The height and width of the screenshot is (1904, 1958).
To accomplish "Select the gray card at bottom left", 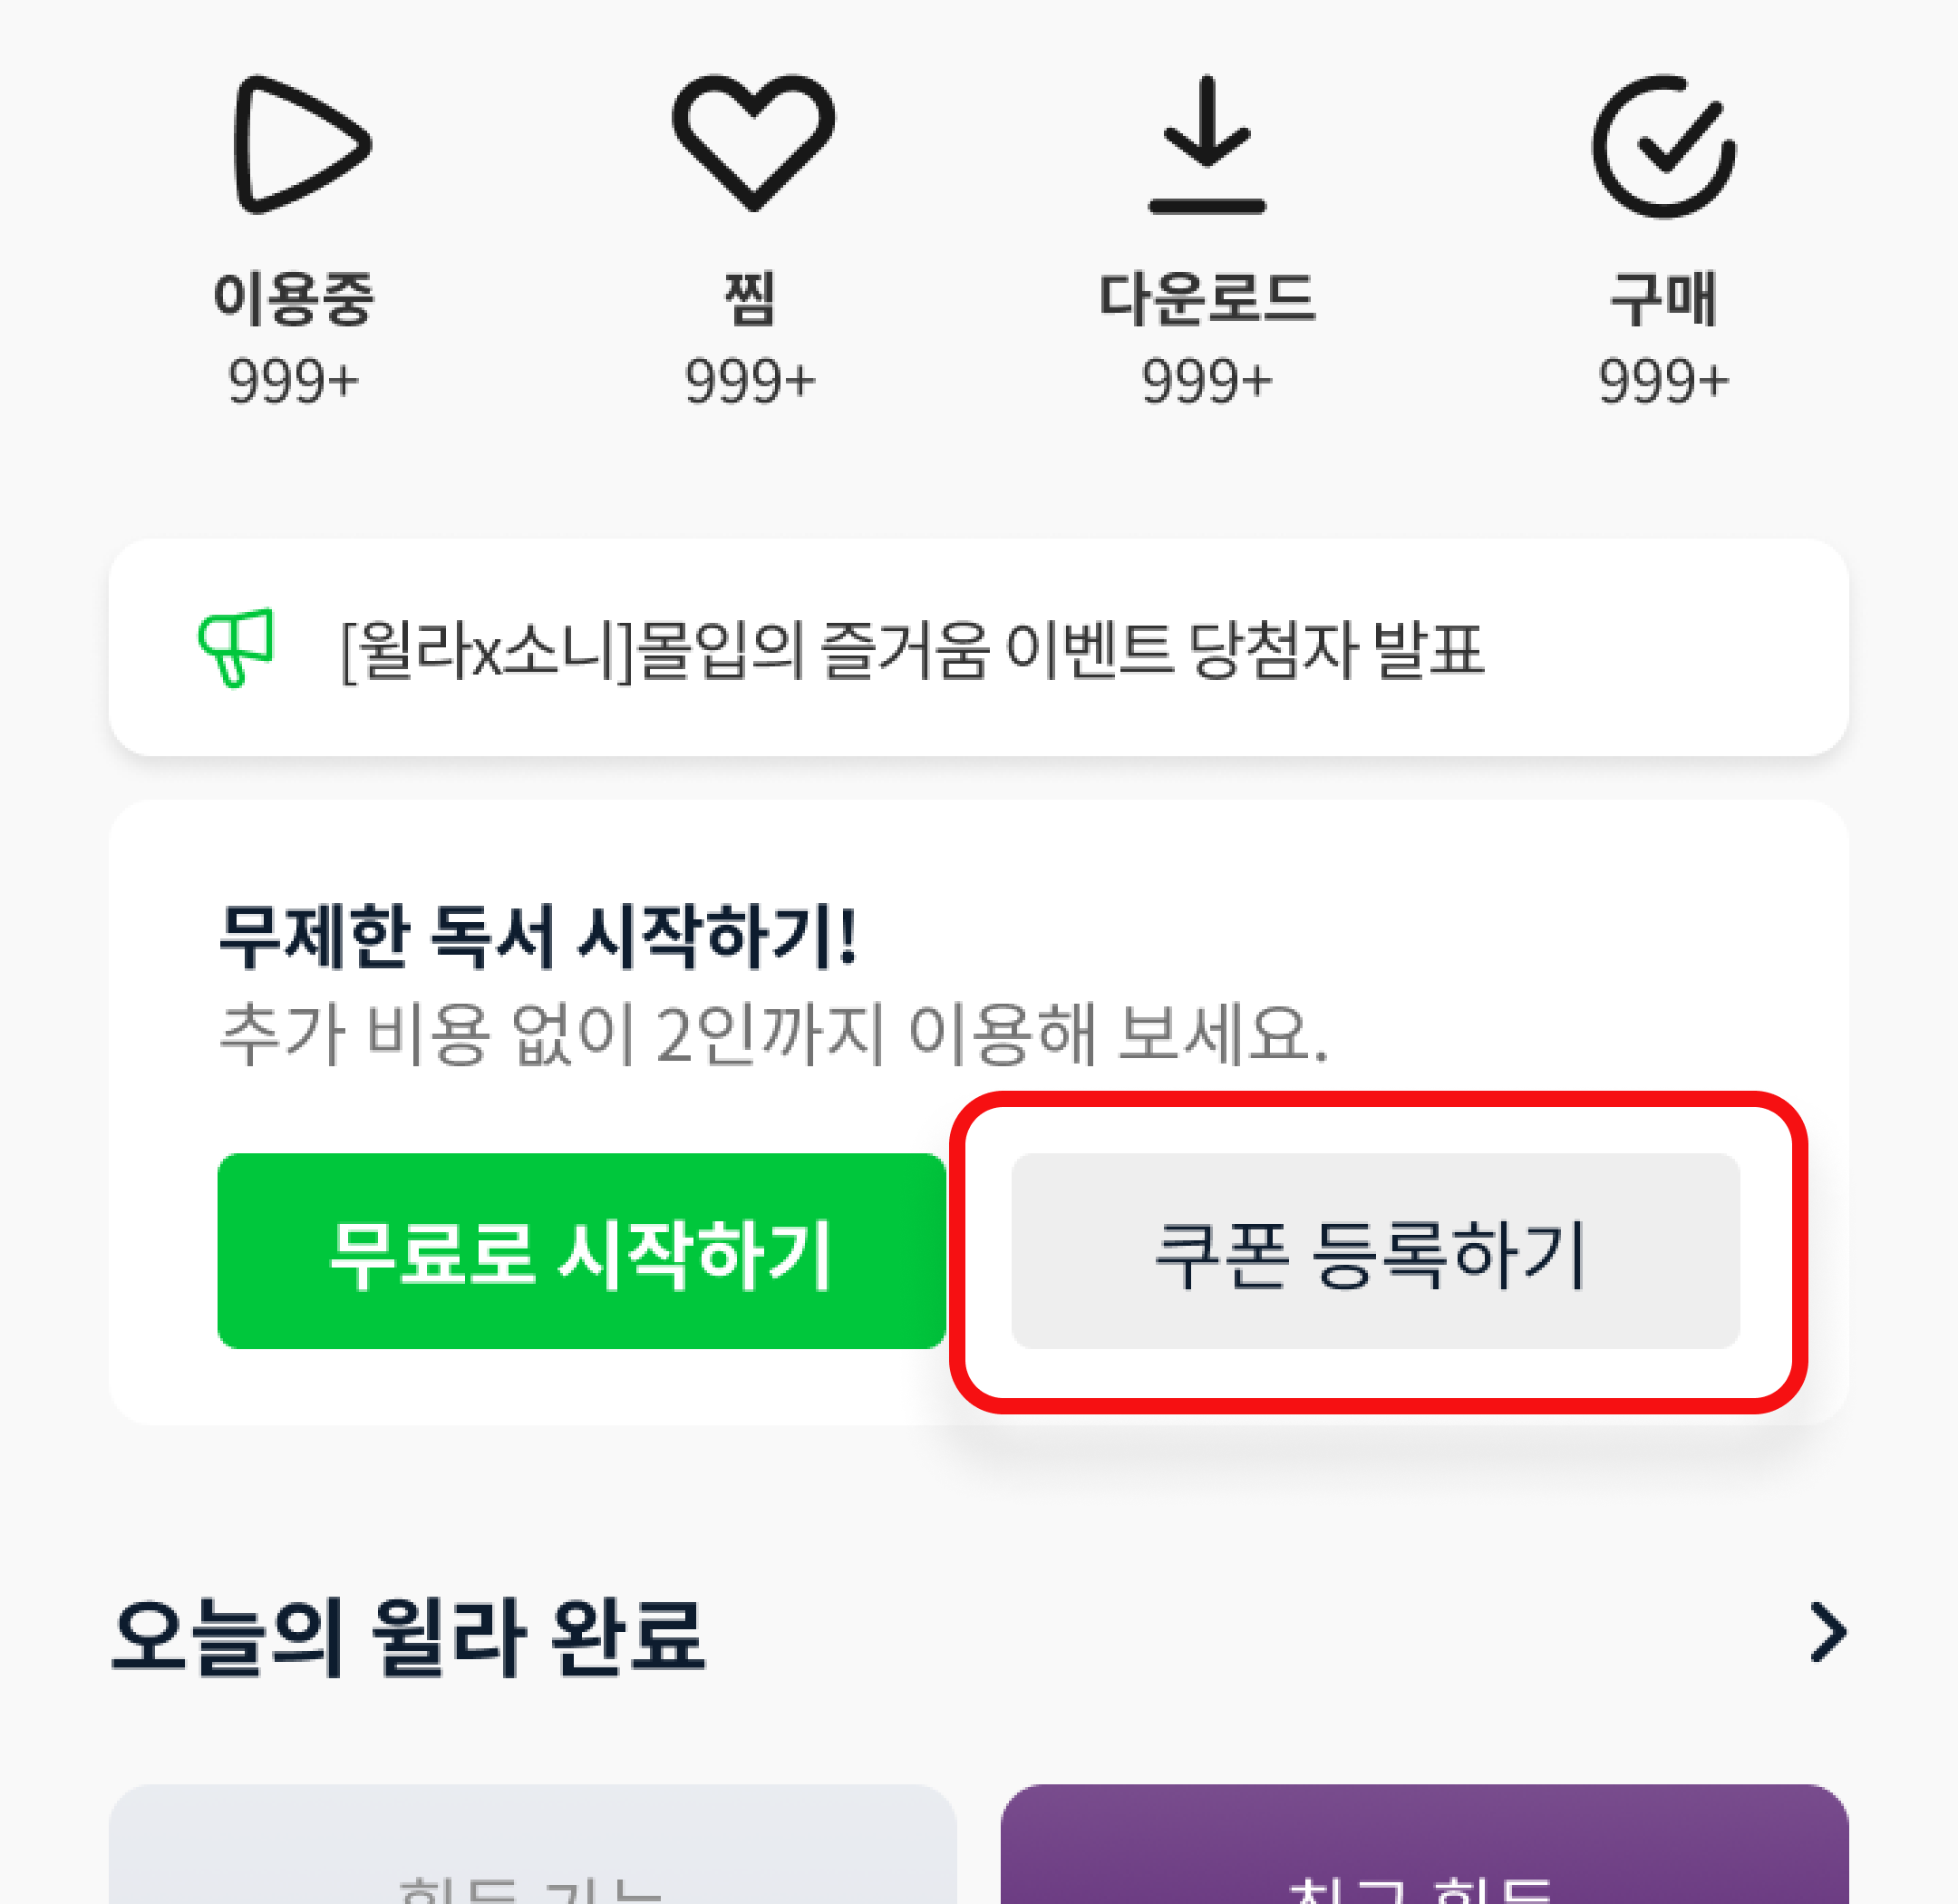I will pos(533,1844).
